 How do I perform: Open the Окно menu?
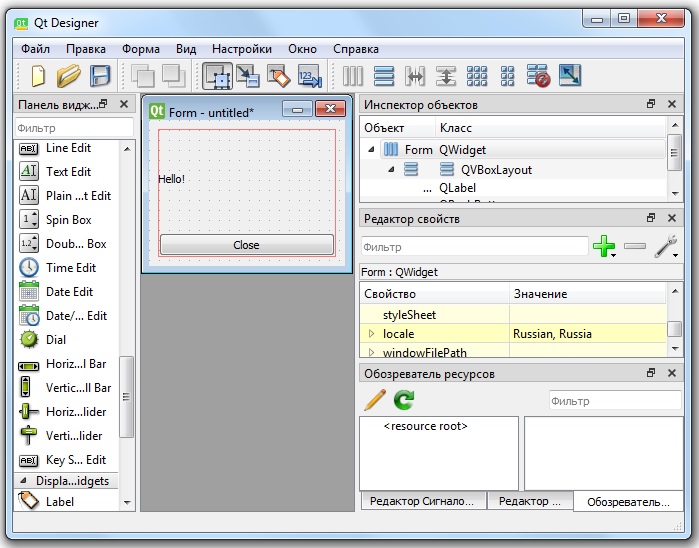[302, 49]
